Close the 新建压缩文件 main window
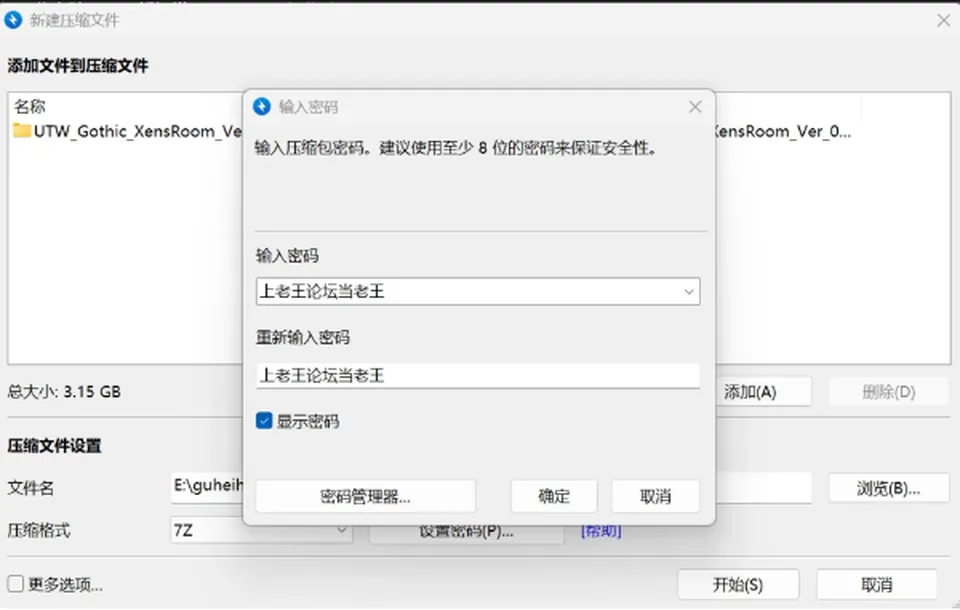The width and height of the screenshot is (960, 610). (x=943, y=20)
